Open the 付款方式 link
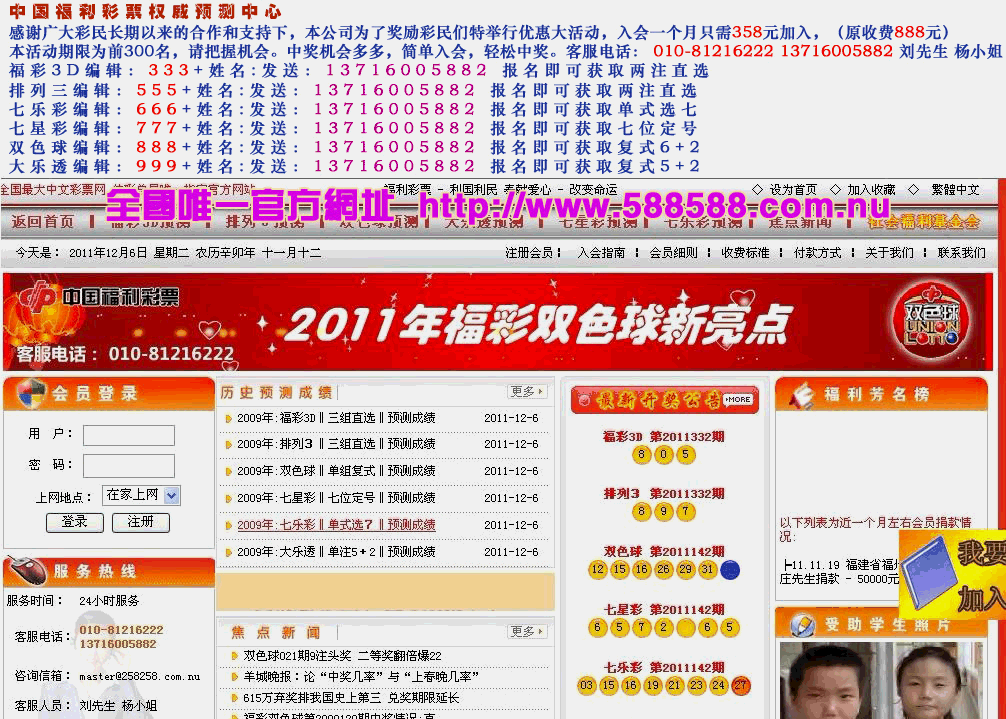The width and height of the screenshot is (1006, 719). coord(817,253)
